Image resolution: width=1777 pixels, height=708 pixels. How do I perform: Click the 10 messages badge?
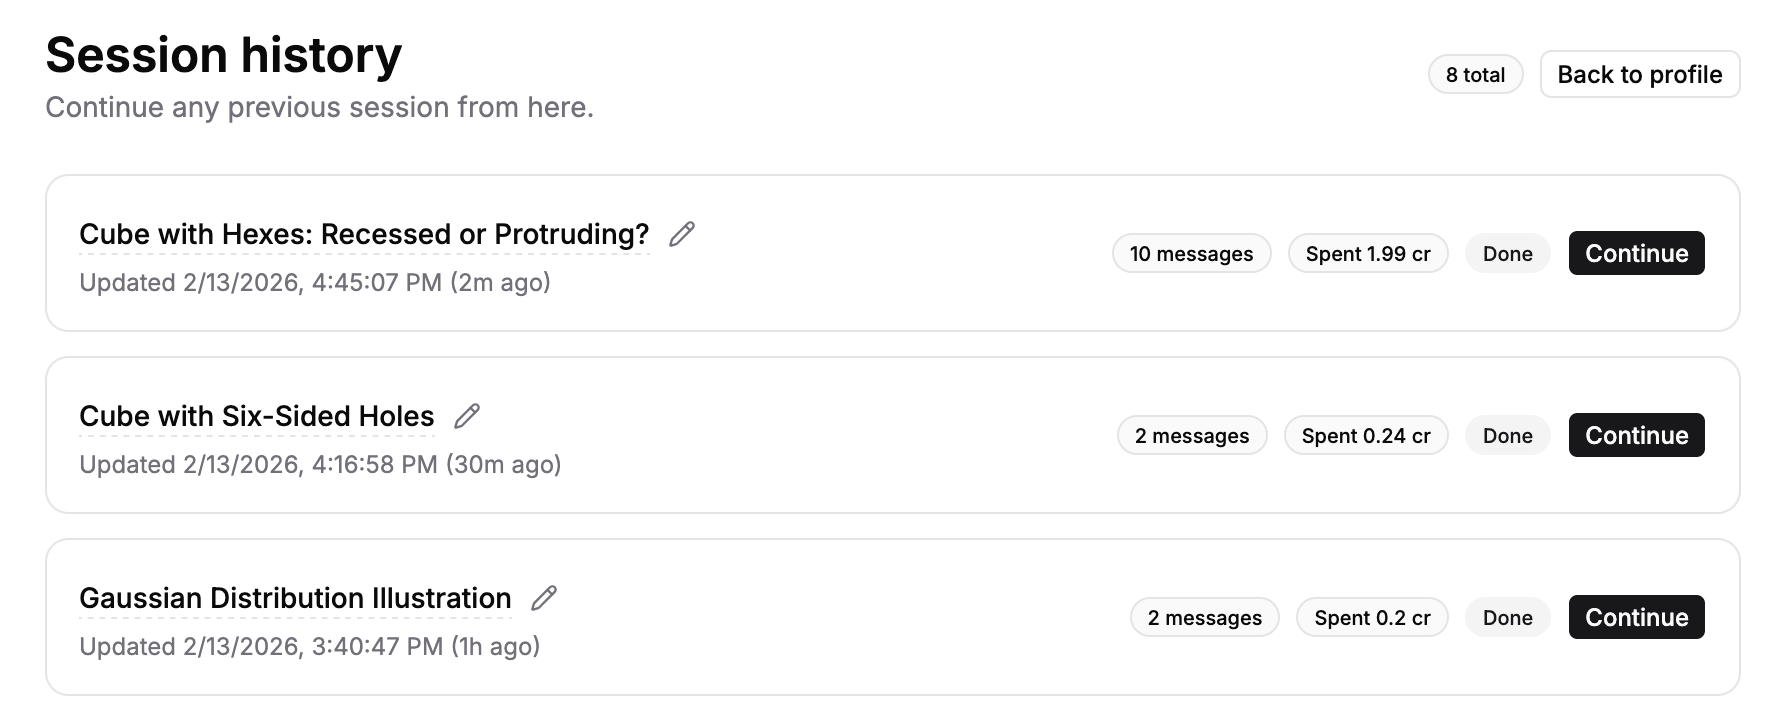[x=1191, y=253]
